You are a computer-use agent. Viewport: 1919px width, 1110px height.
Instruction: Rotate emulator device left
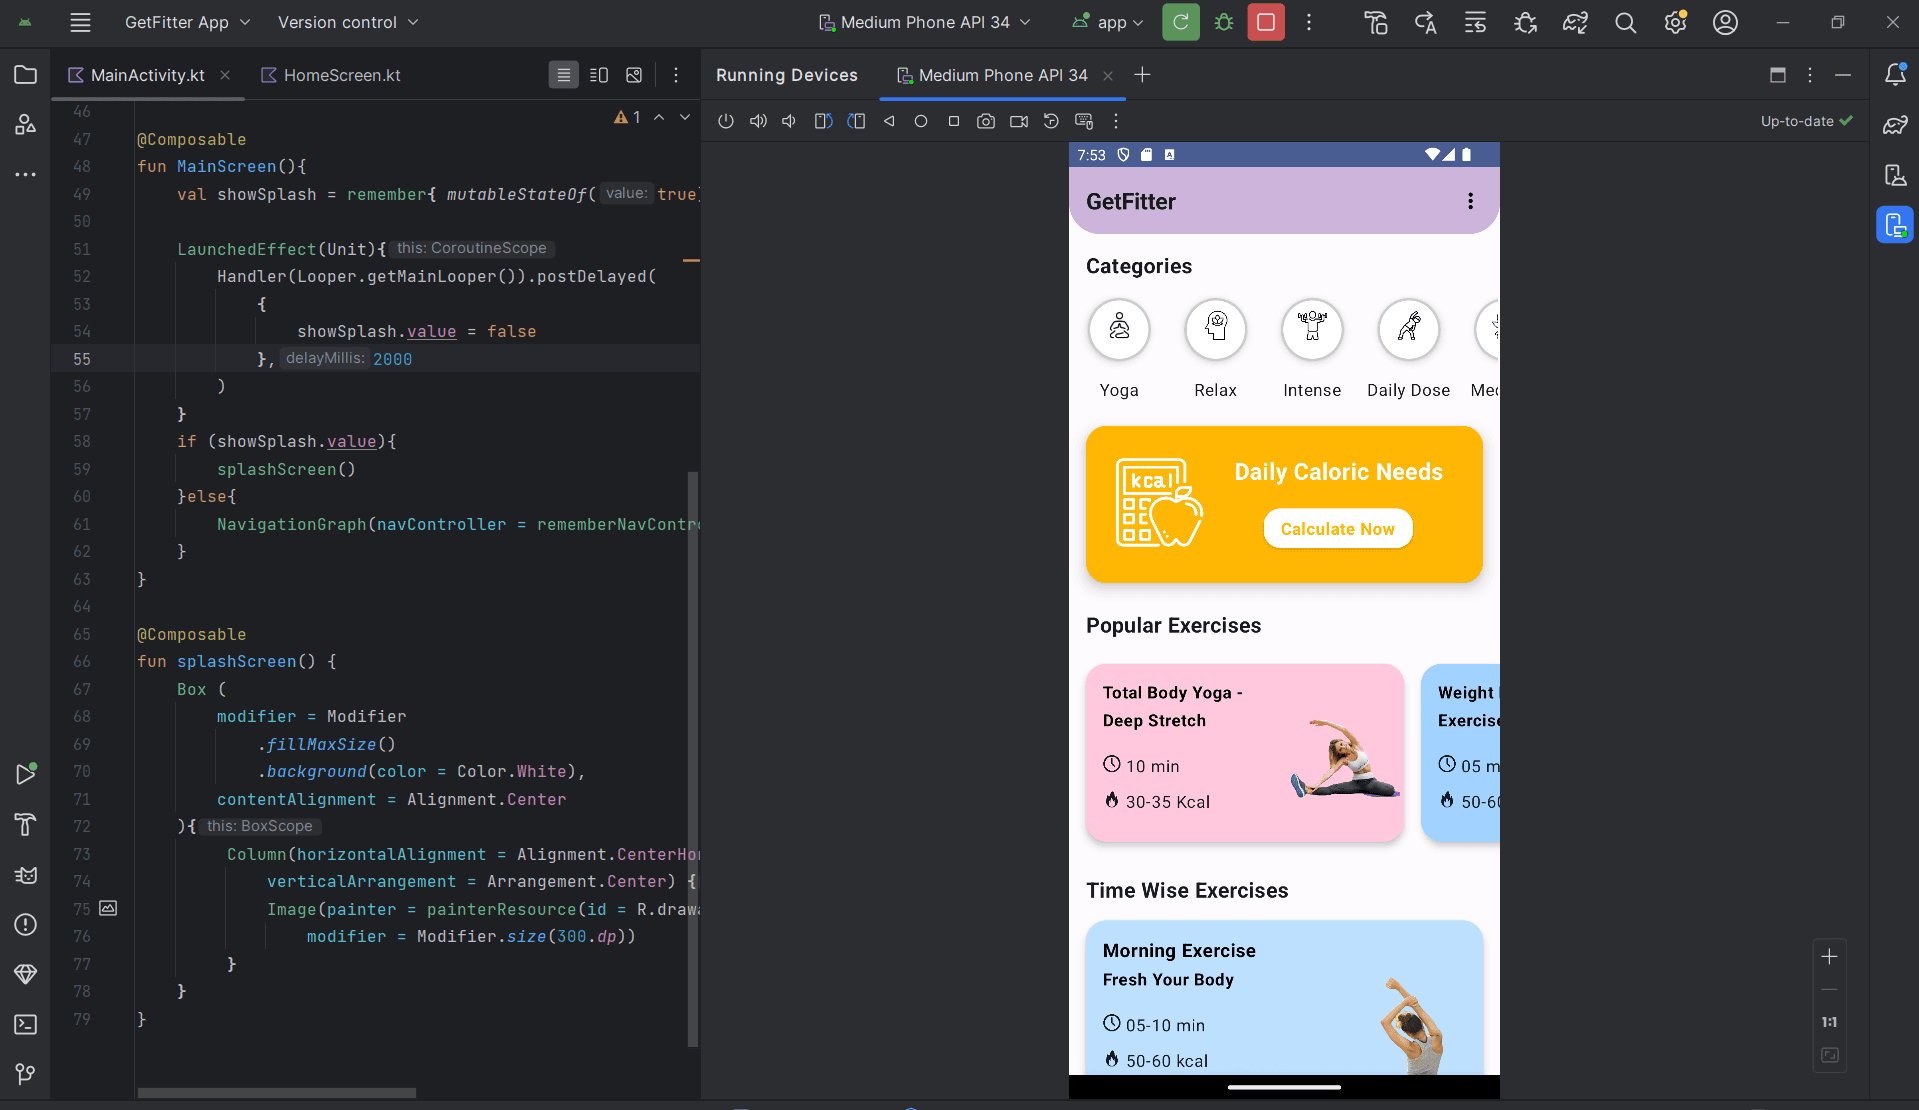click(x=823, y=121)
